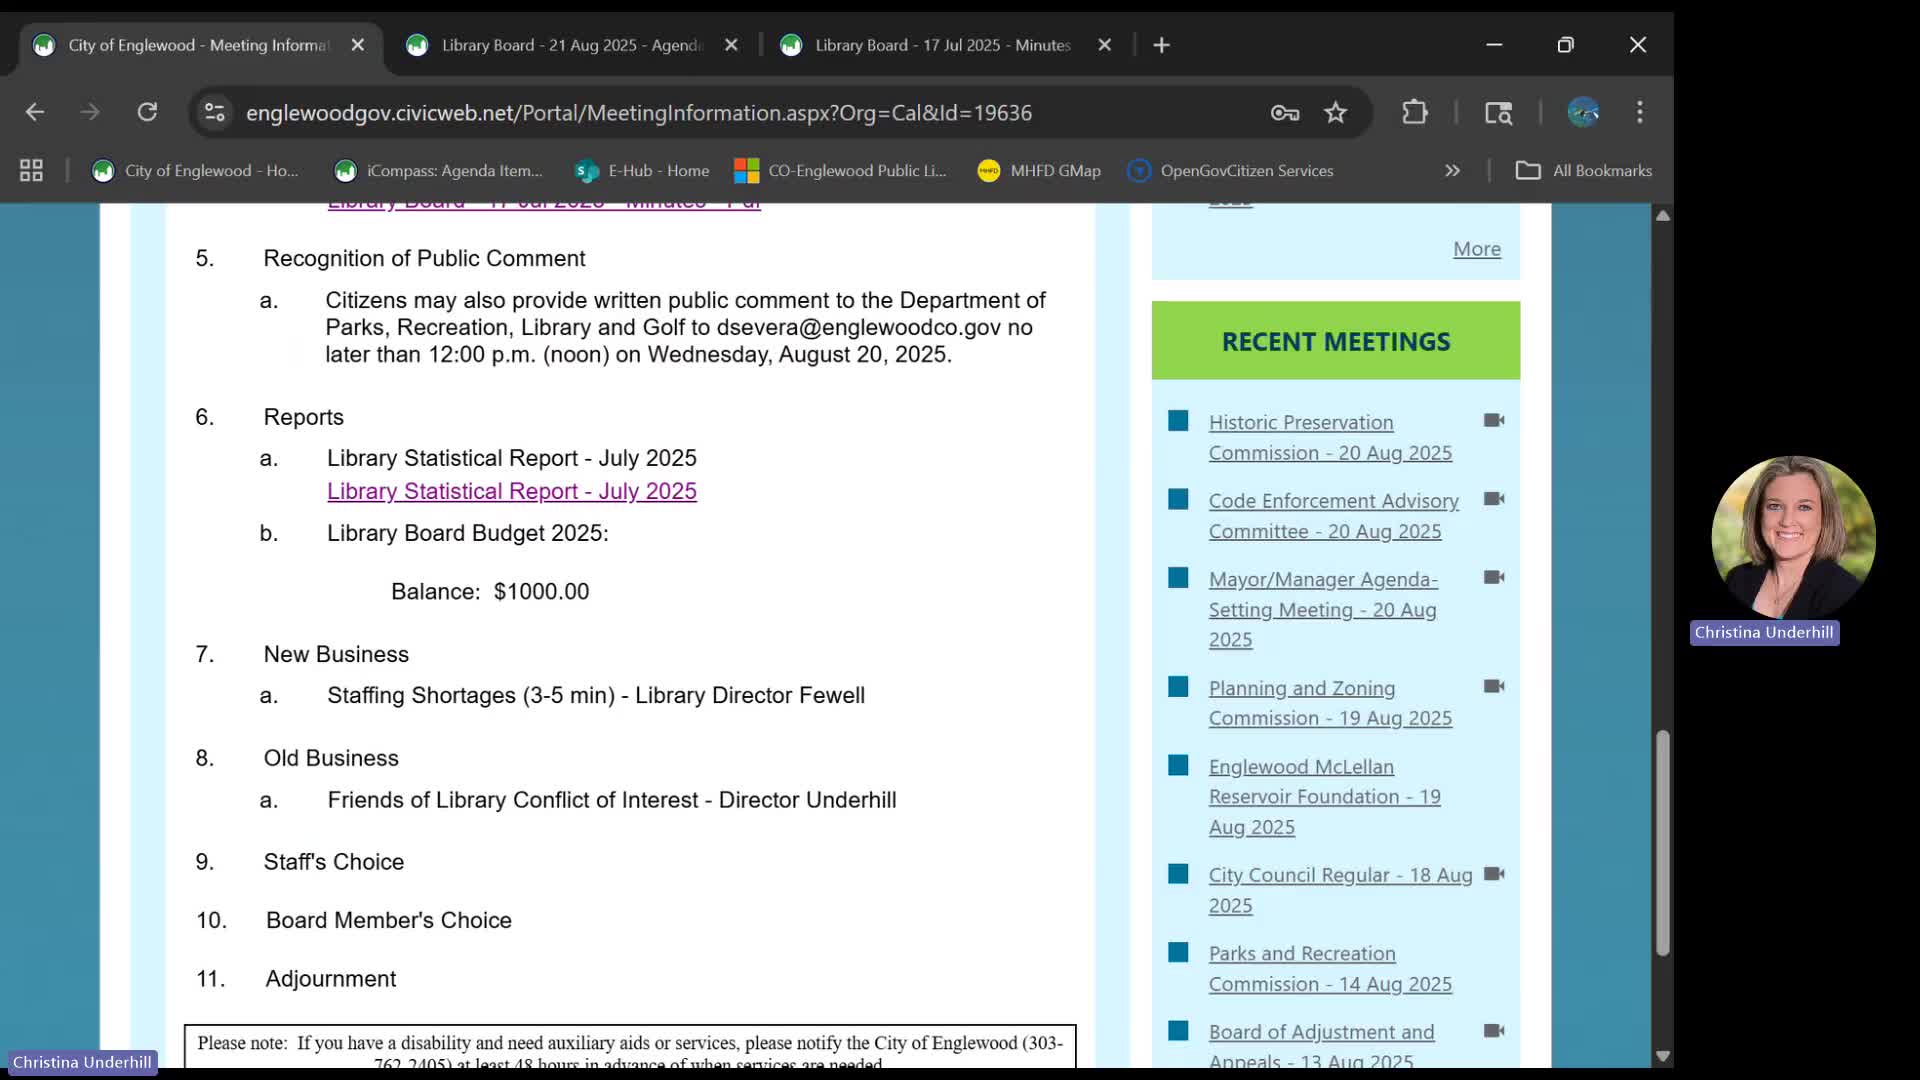Image resolution: width=1920 pixels, height=1080 pixels.
Task: Open the Chrome three-dot menu
Action: pyautogui.click(x=1640, y=112)
